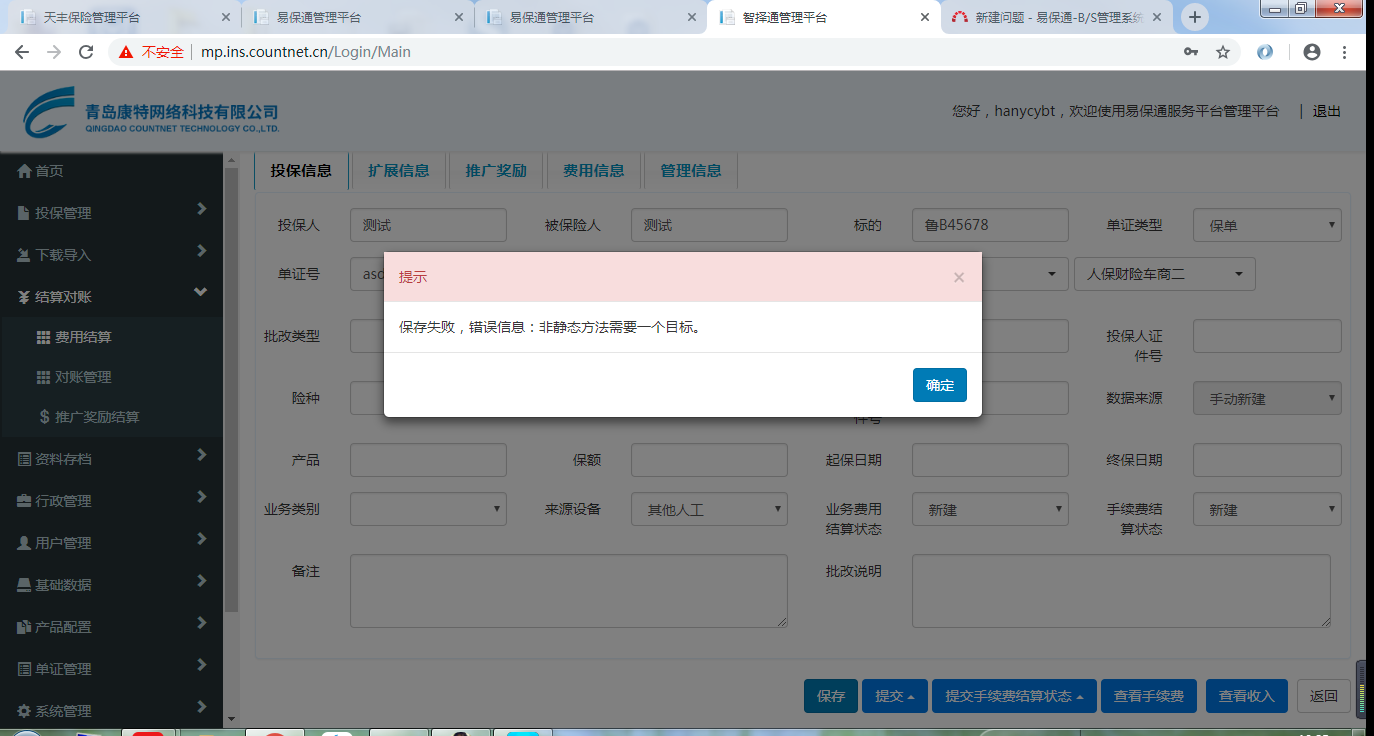Switch to the 扩展信息 tab
The height and width of the screenshot is (736, 1374).
click(x=398, y=170)
